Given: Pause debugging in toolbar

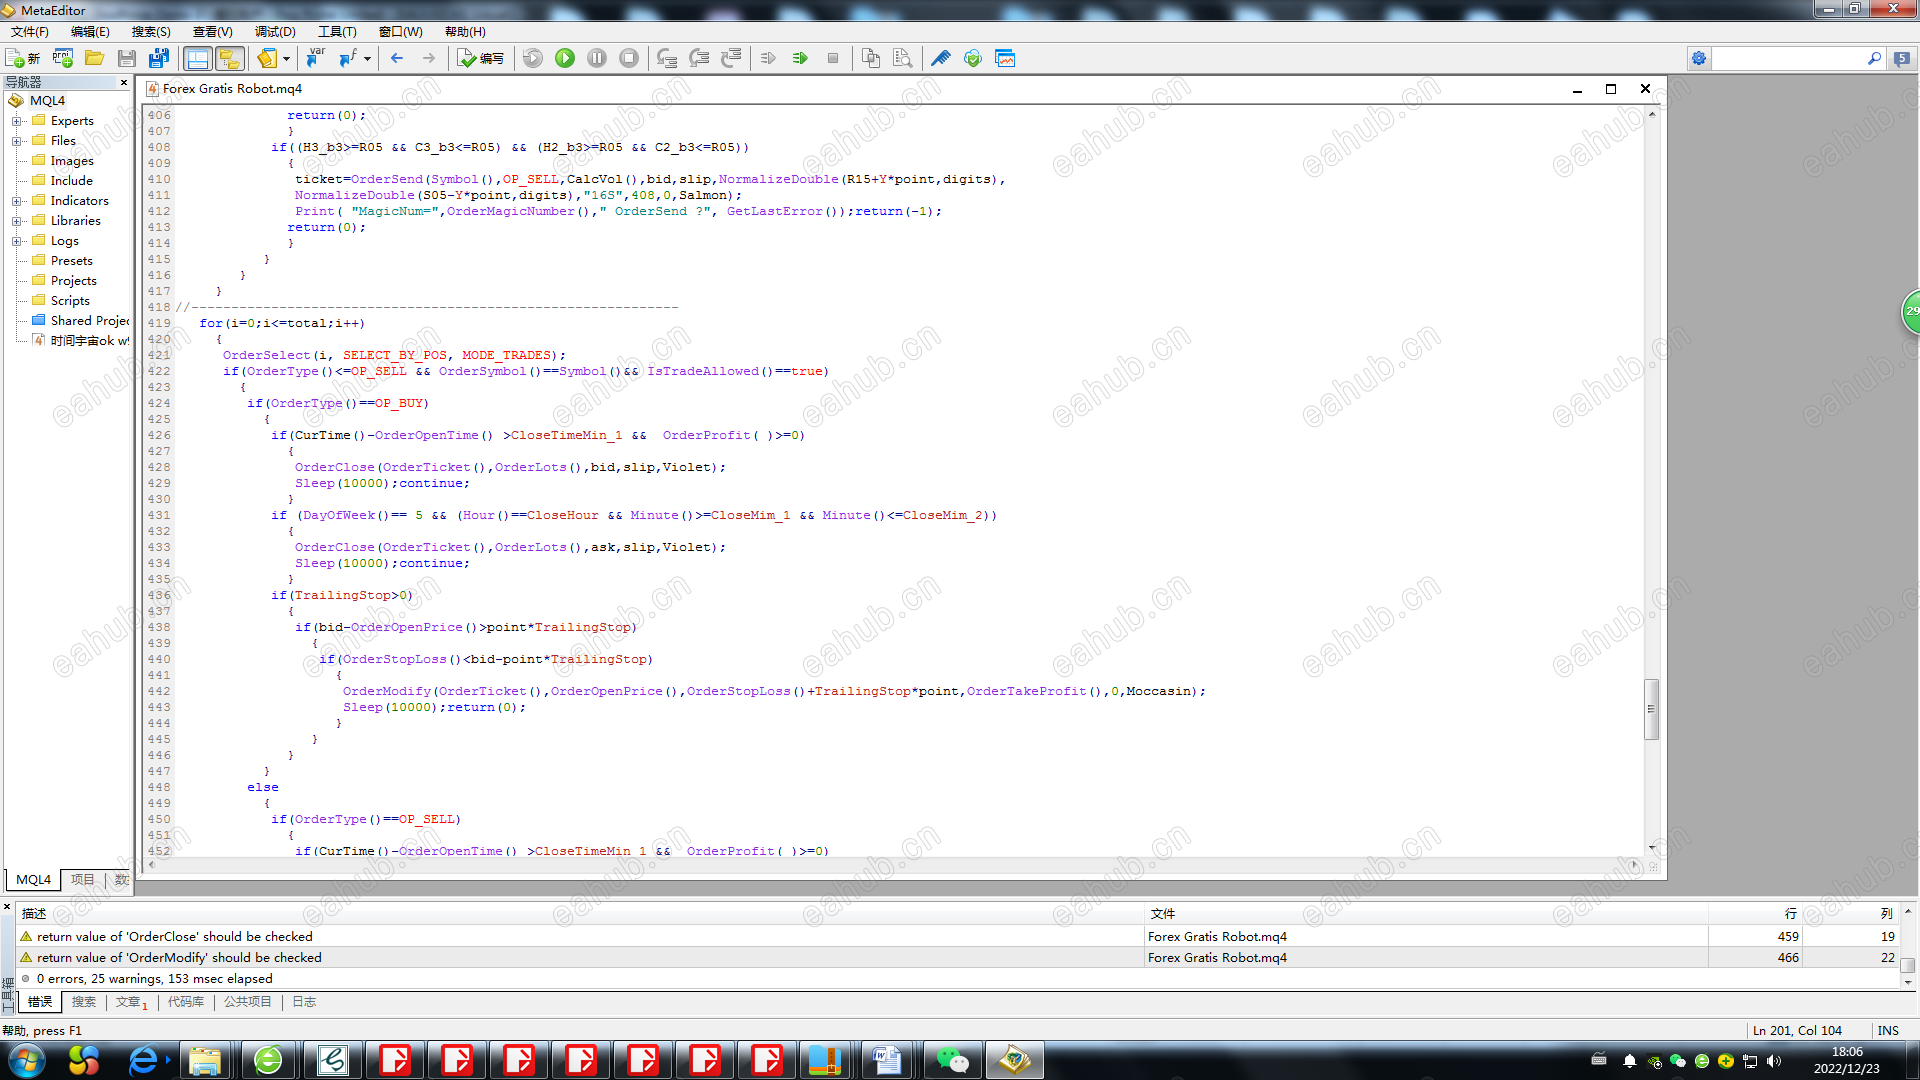Looking at the screenshot, I should coord(597,58).
